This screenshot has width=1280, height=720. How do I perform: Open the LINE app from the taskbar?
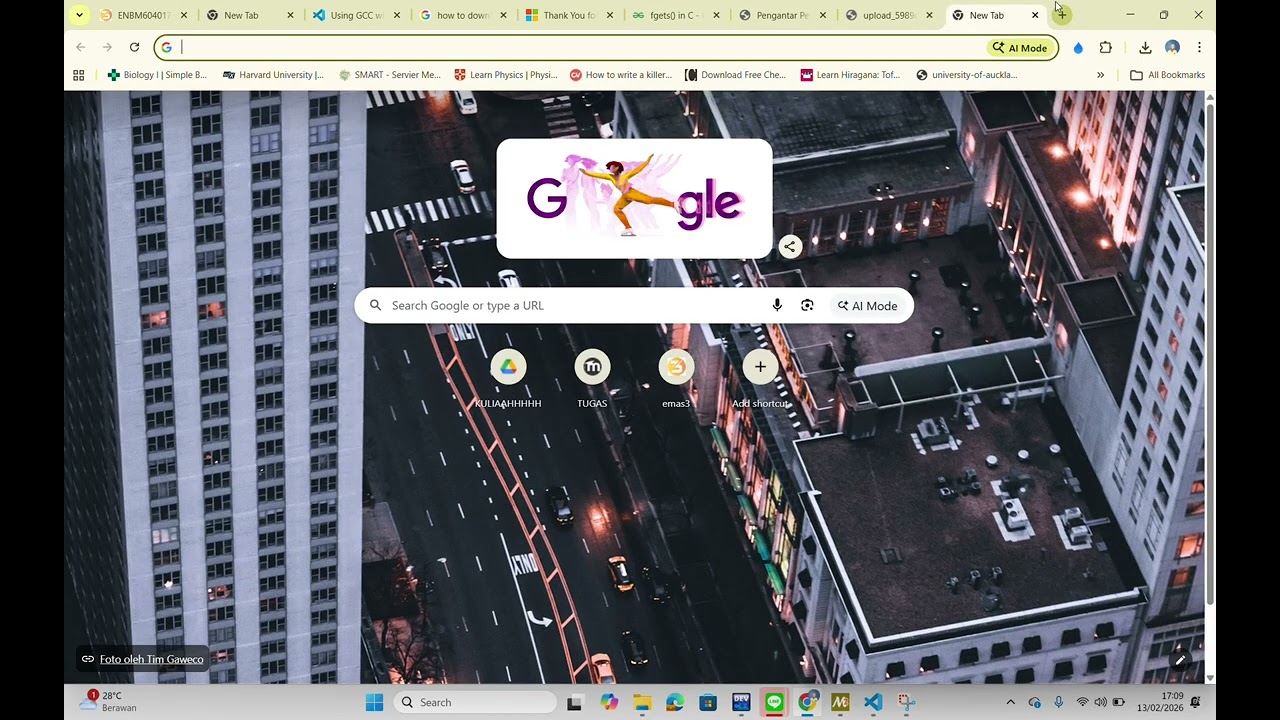tap(774, 702)
